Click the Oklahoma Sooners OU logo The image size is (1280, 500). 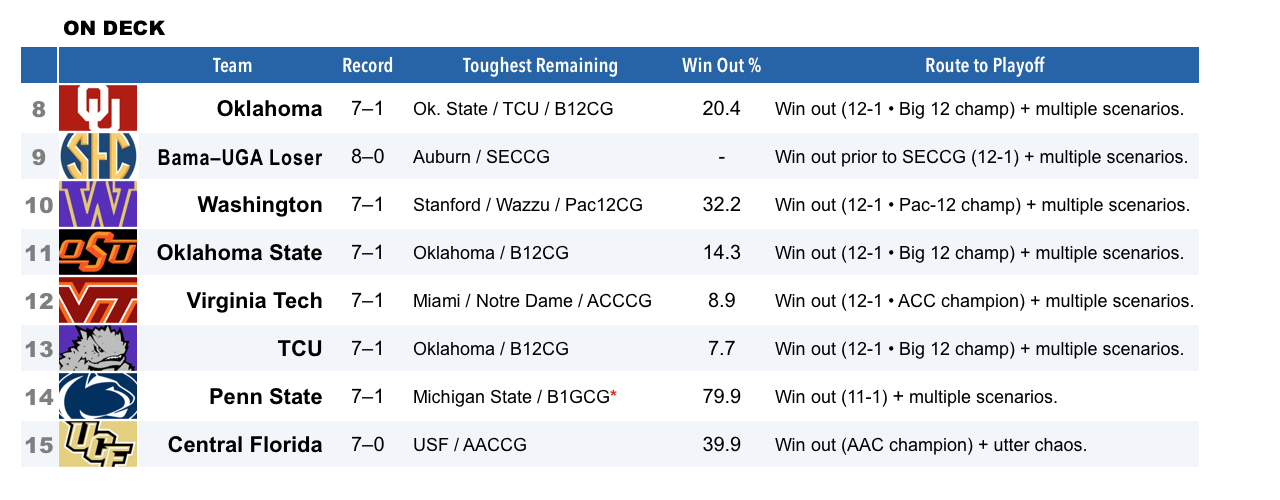tap(98, 108)
